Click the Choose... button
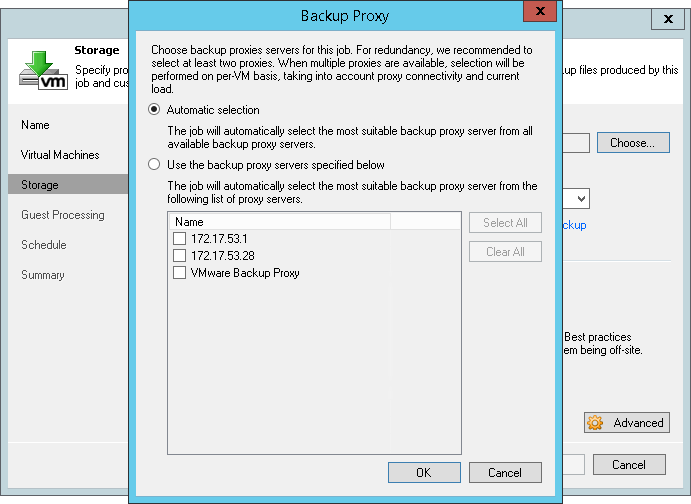691x504 pixels. pyautogui.click(x=632, y=143)
